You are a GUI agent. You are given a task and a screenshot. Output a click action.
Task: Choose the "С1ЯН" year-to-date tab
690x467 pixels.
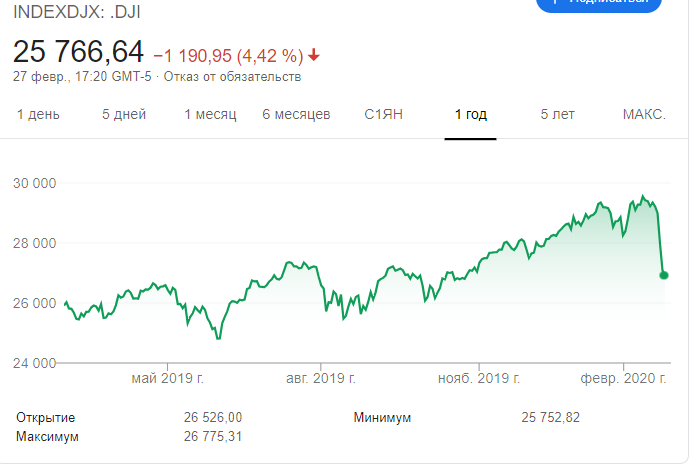383,114
